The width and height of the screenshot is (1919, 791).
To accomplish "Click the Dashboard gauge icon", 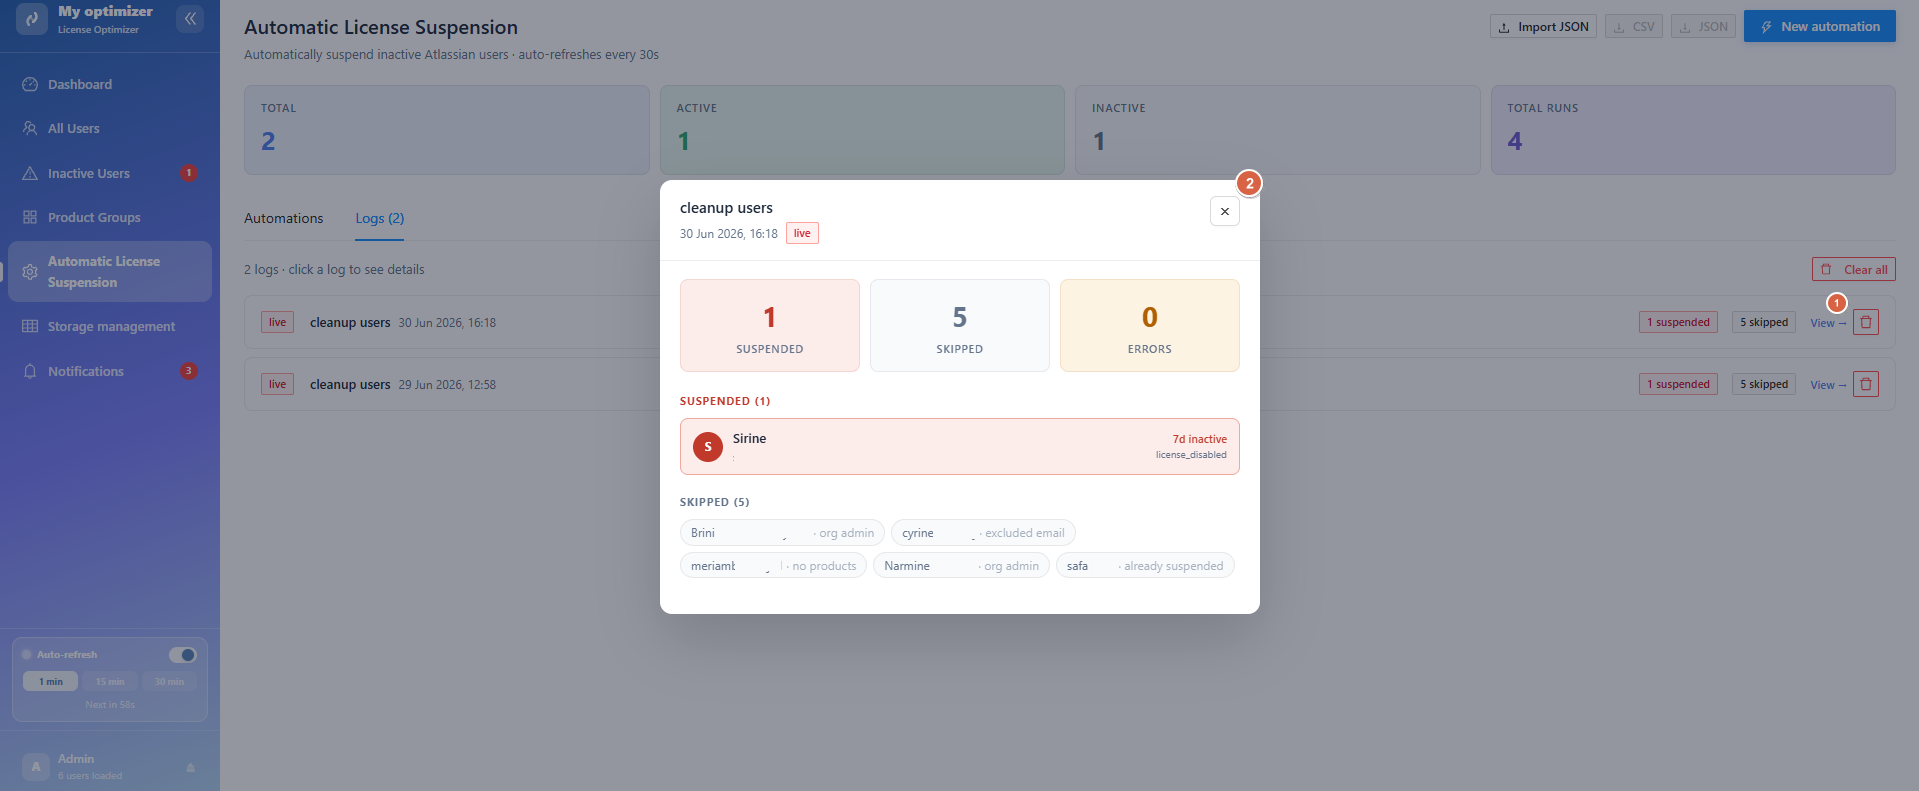I will (x=30, y=84).
